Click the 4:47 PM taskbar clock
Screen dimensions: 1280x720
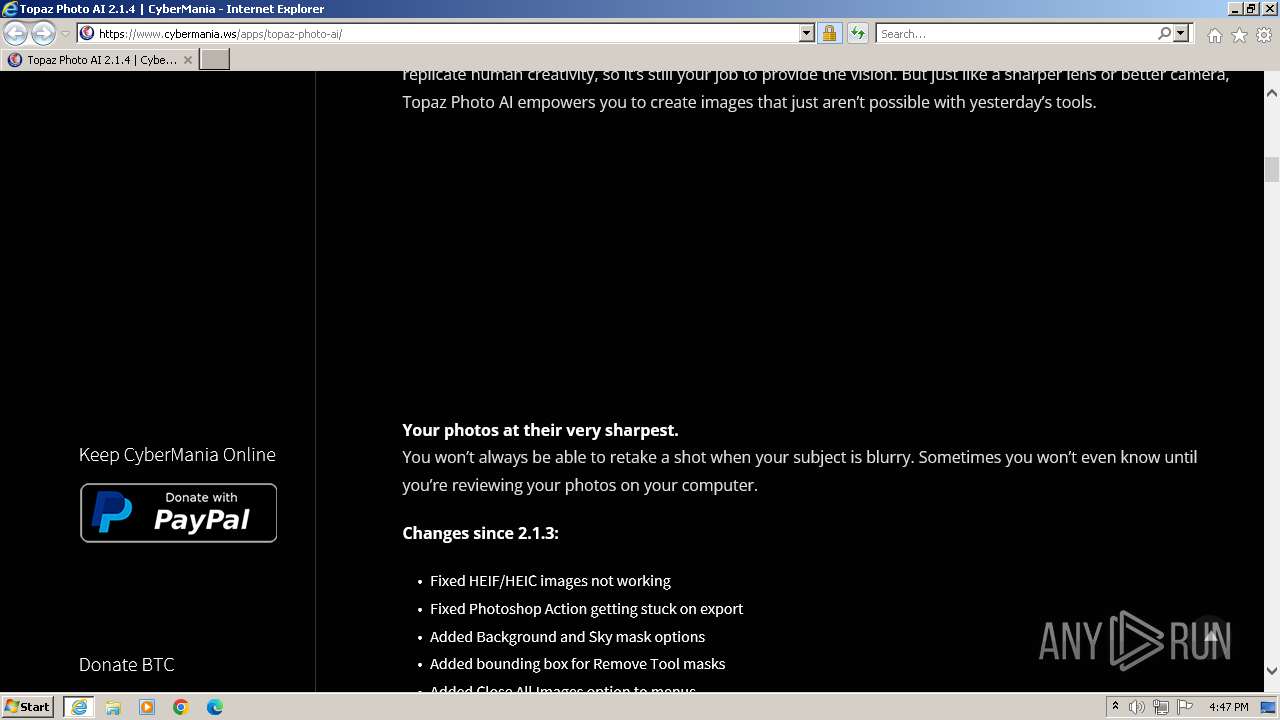[x=1228, y=707]
